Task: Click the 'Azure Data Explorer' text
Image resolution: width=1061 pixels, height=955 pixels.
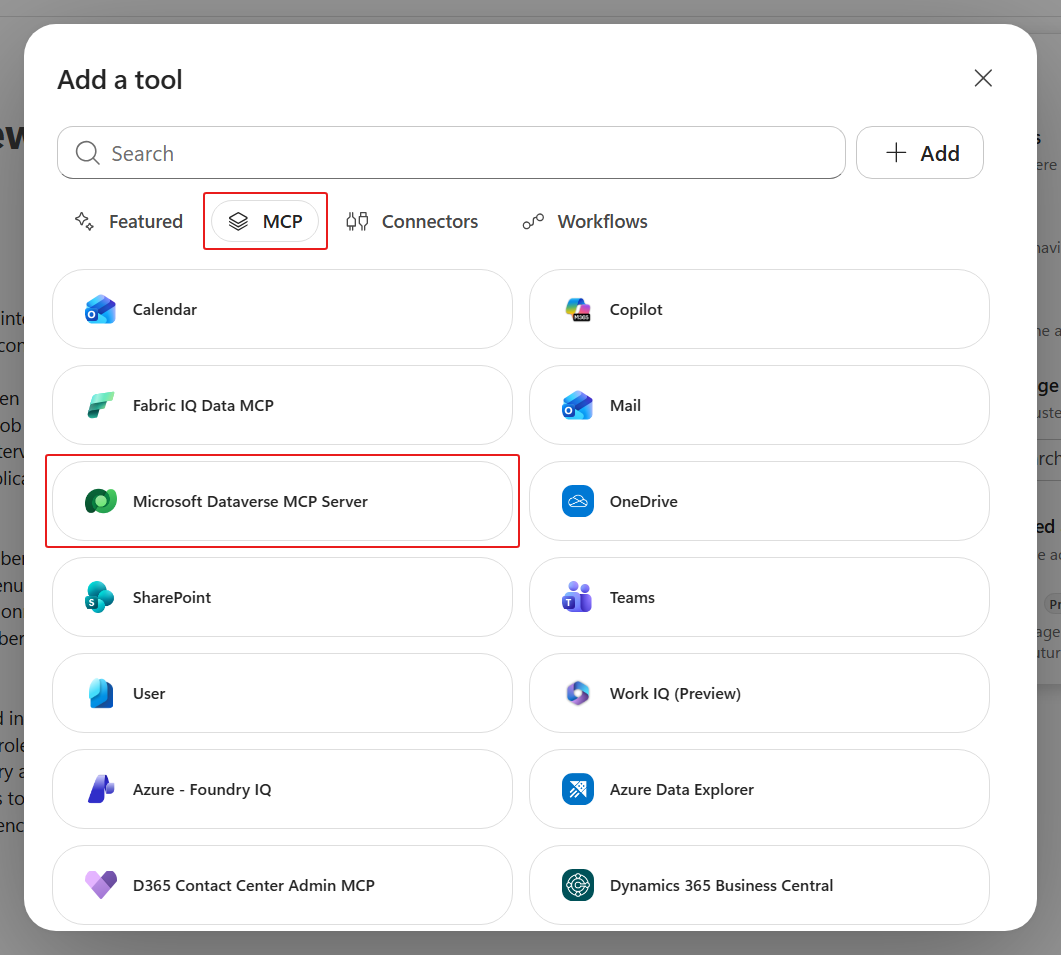Action: pos(681,789)
